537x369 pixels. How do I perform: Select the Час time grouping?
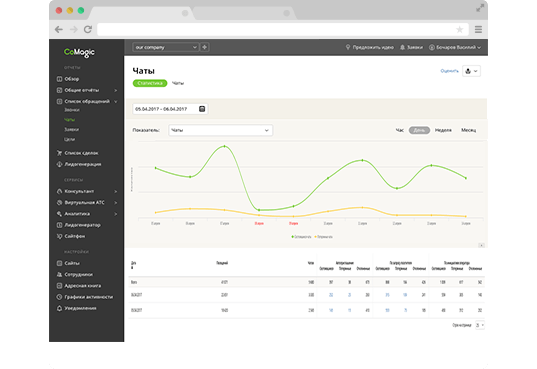(x=400, y=130)
